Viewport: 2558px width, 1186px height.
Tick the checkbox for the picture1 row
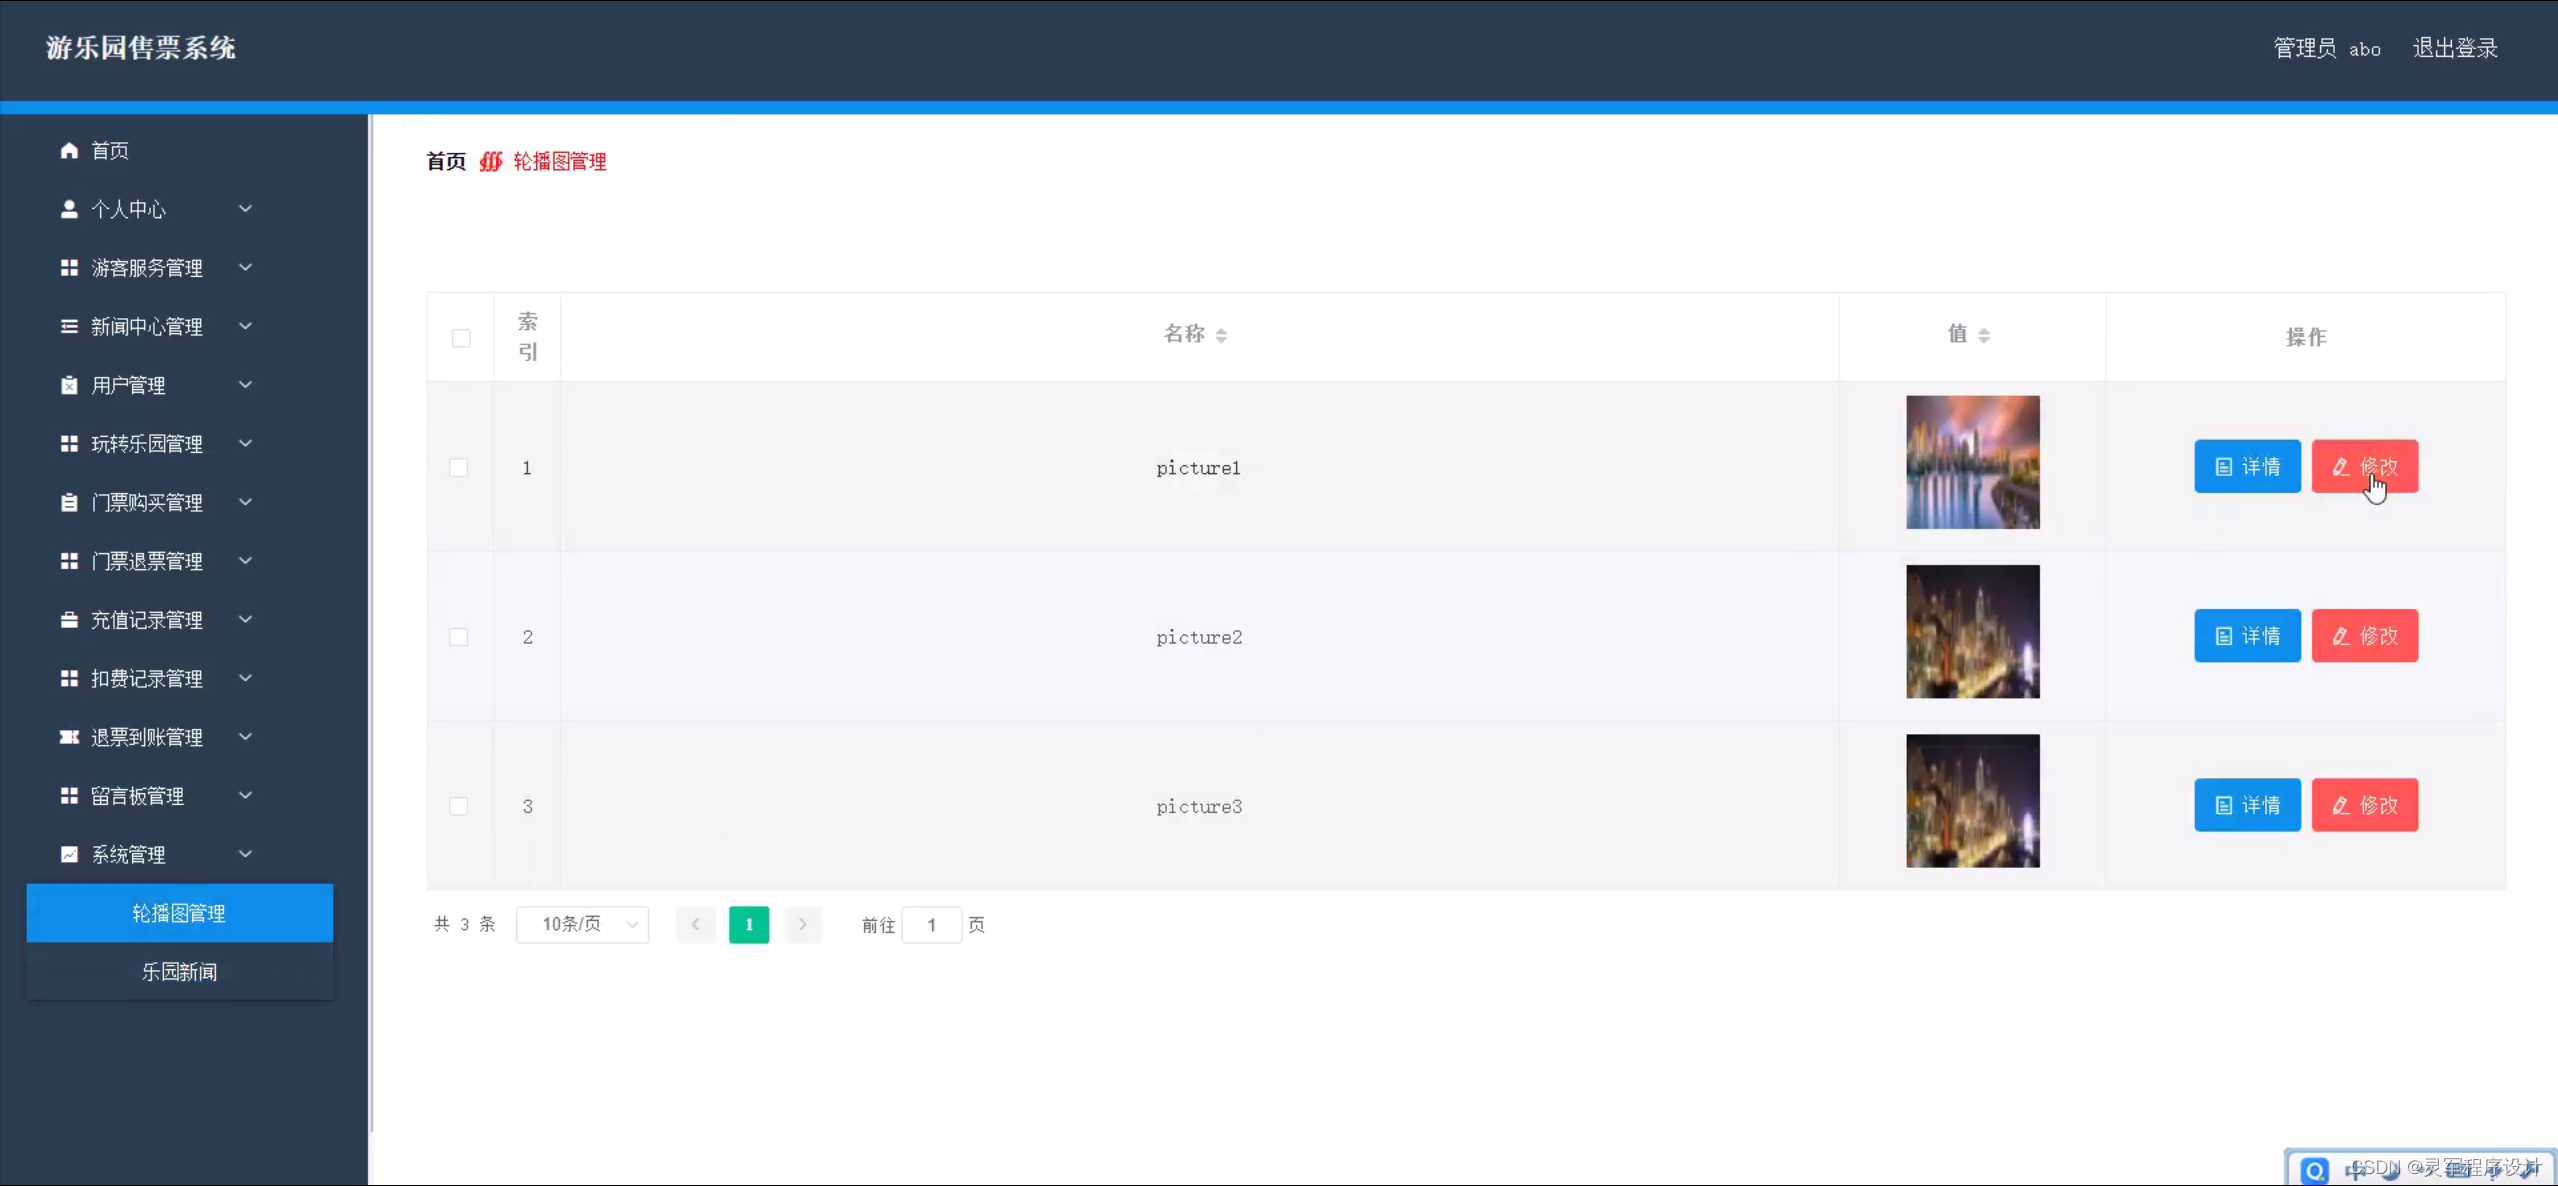pos(459,468)
